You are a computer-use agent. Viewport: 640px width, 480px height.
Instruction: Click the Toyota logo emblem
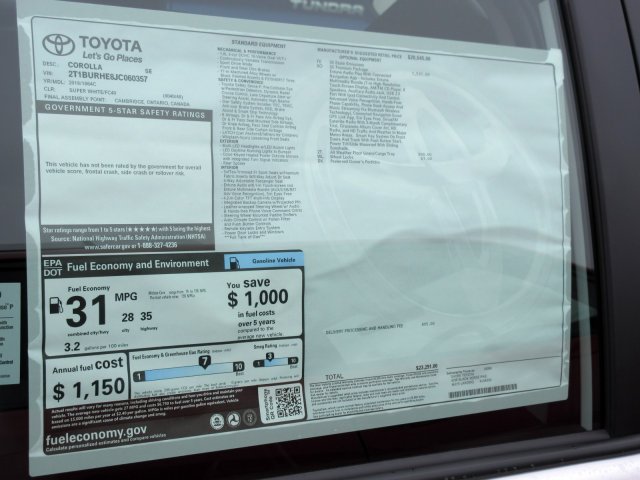59,45
